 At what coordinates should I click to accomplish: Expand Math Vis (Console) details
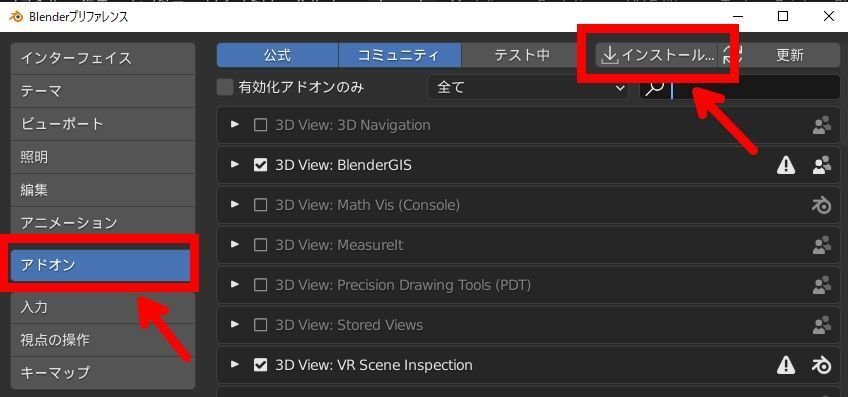(235, 205)
